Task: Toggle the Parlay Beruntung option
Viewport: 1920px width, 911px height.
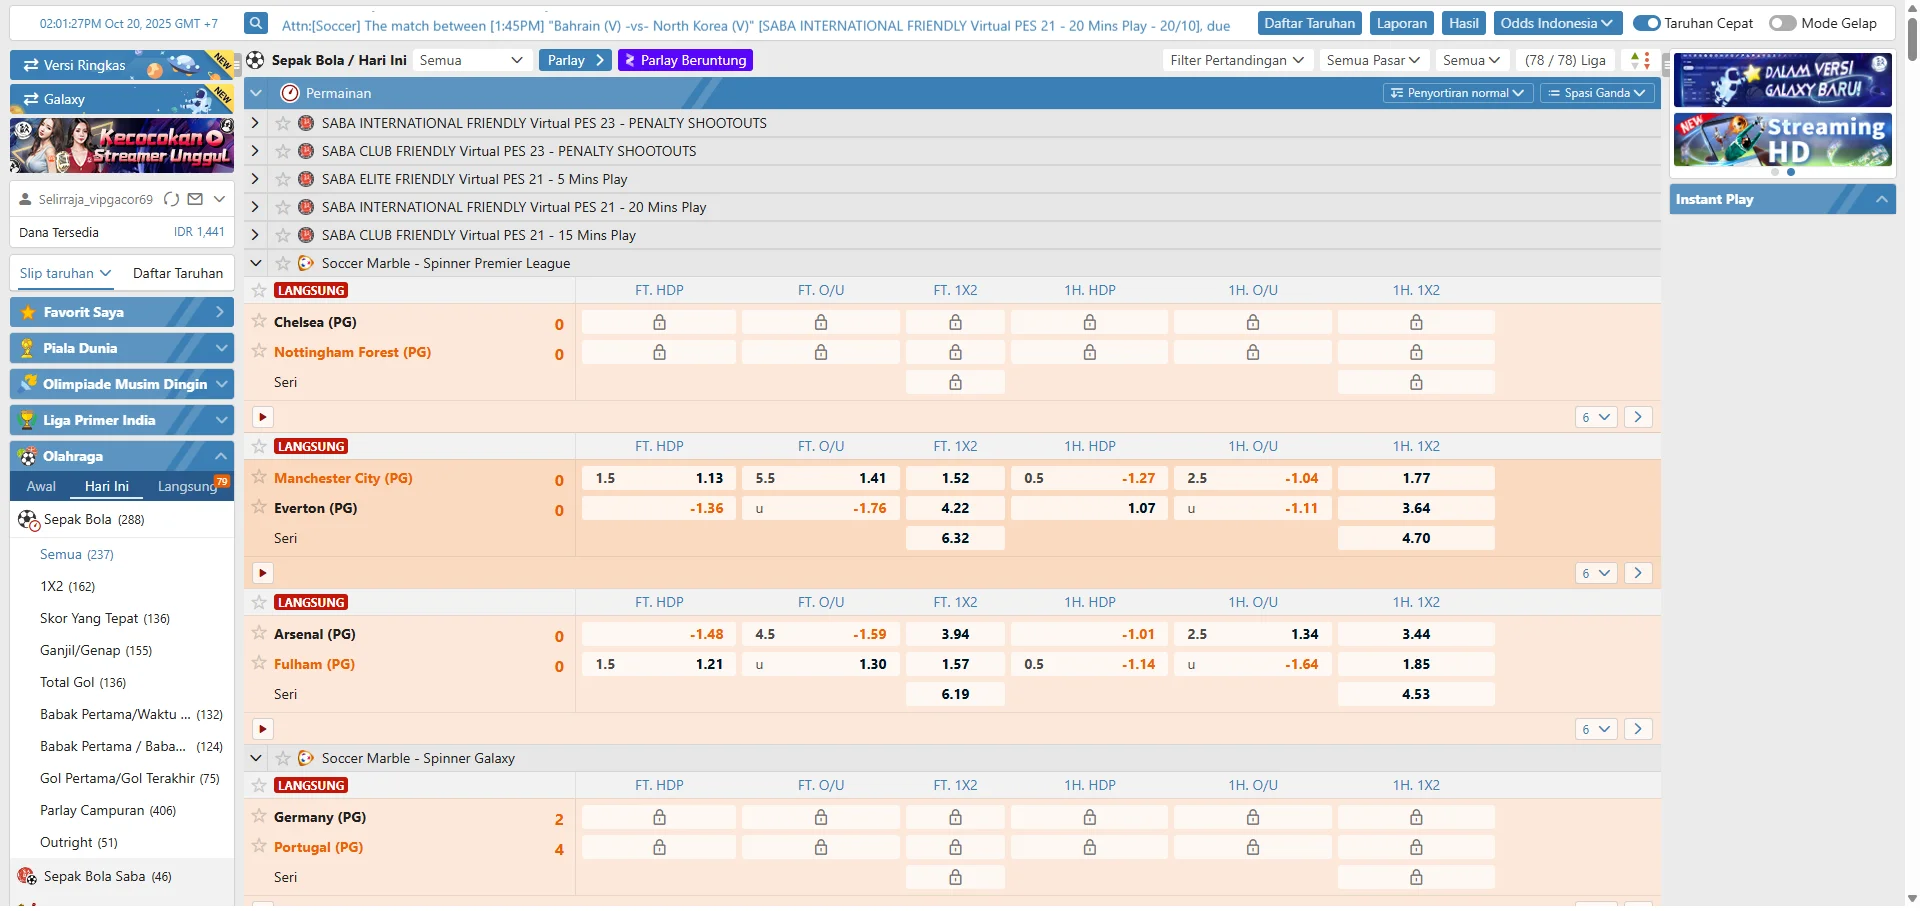Action: pyautogui.click(x=685, y=60)
